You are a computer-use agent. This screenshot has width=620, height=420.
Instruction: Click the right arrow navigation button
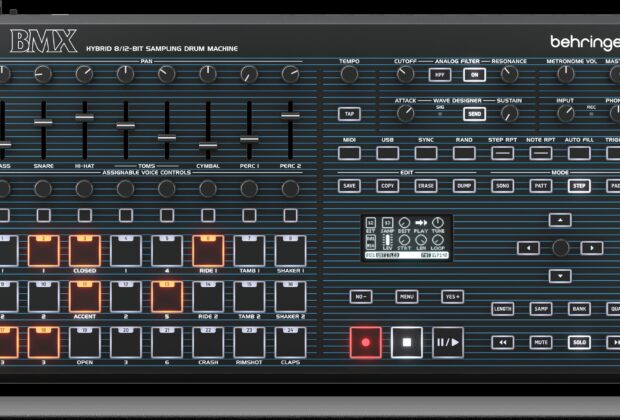(592, 248)
